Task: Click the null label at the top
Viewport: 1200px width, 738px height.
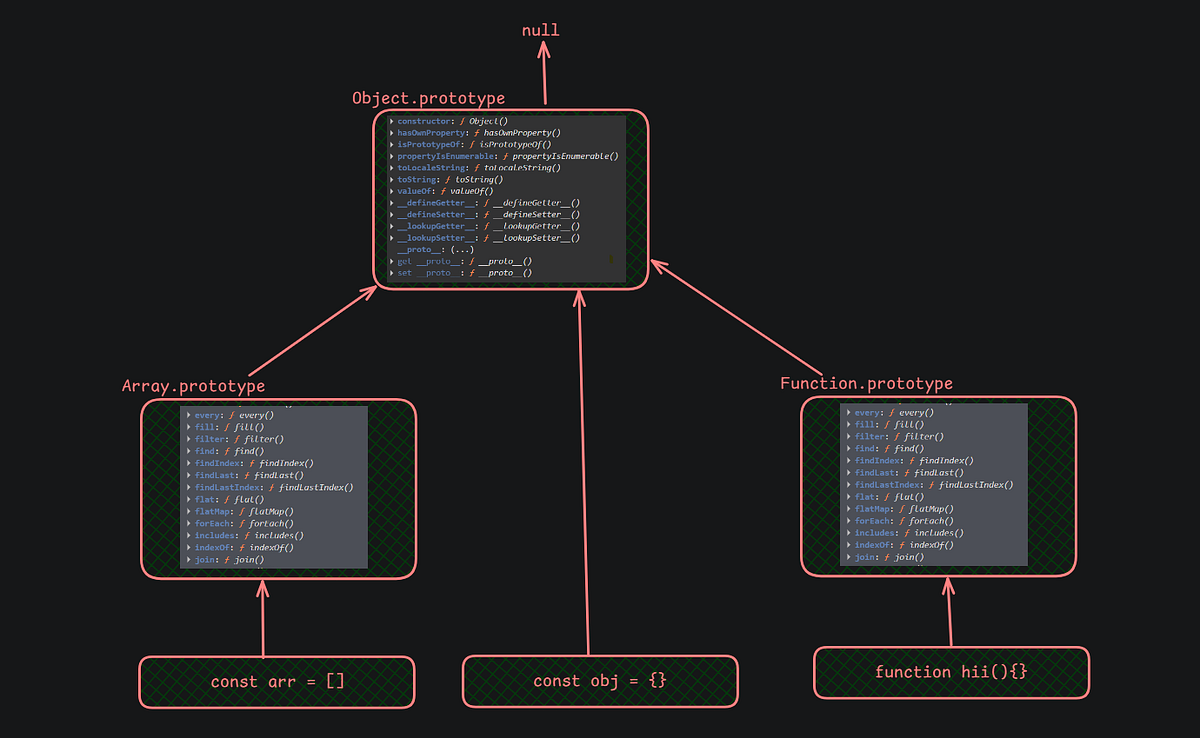Action: [x=539, y=29]
